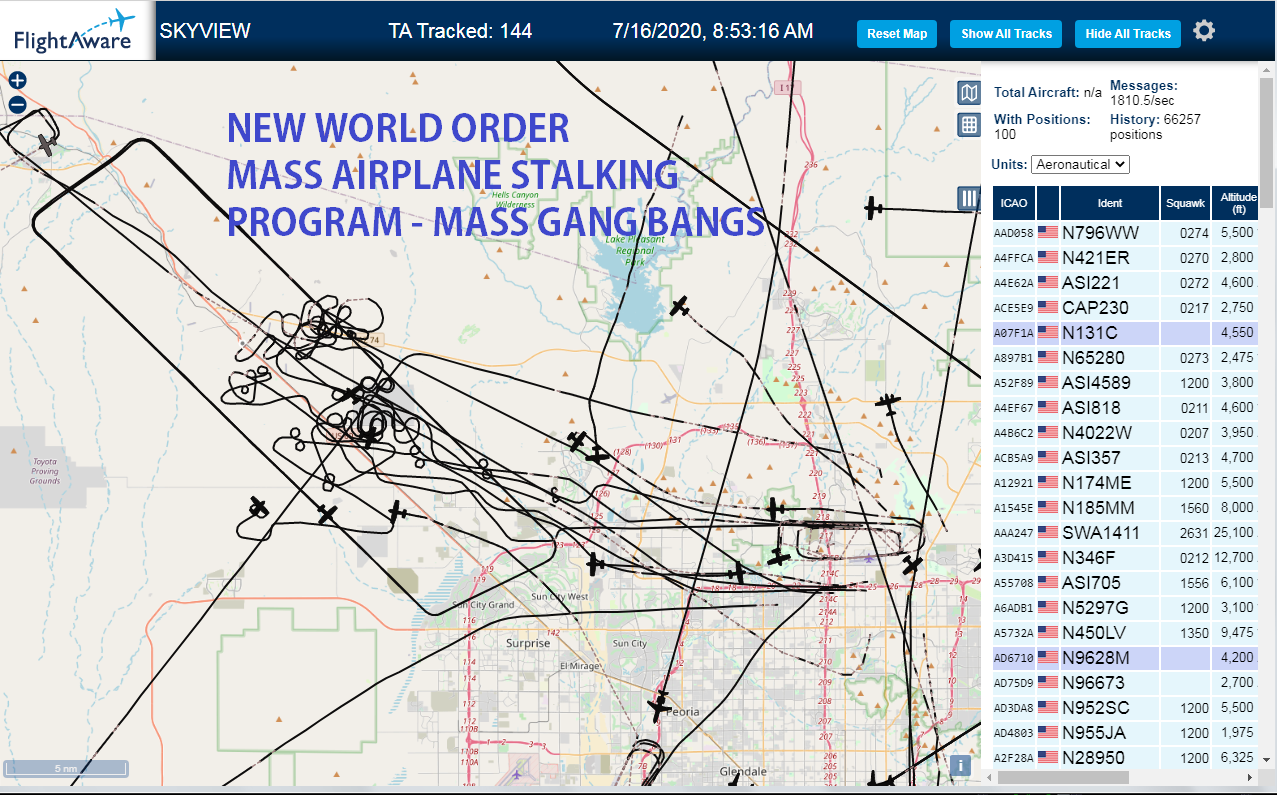1277x795 pixels.
Task: Toggle the sidebar columns icon
Action: [x=968, y=198]
